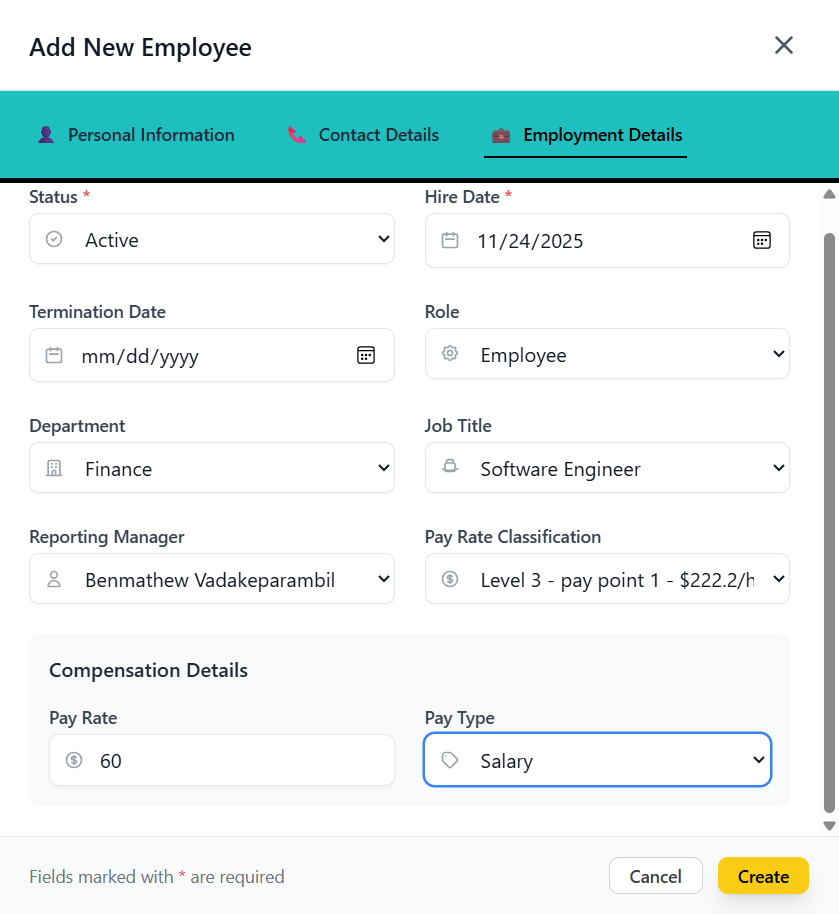
Task: Click the phone icon on Contact Details tab
Action: pyautogui.click(x=297, y=135)
